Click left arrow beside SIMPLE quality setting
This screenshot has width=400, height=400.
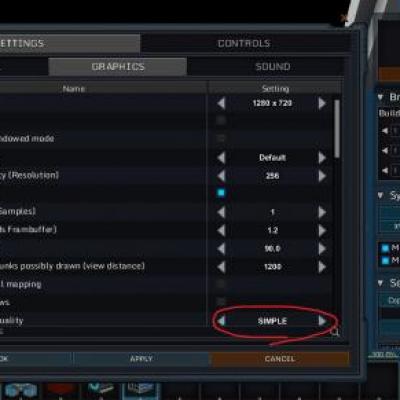click(221, 321)
